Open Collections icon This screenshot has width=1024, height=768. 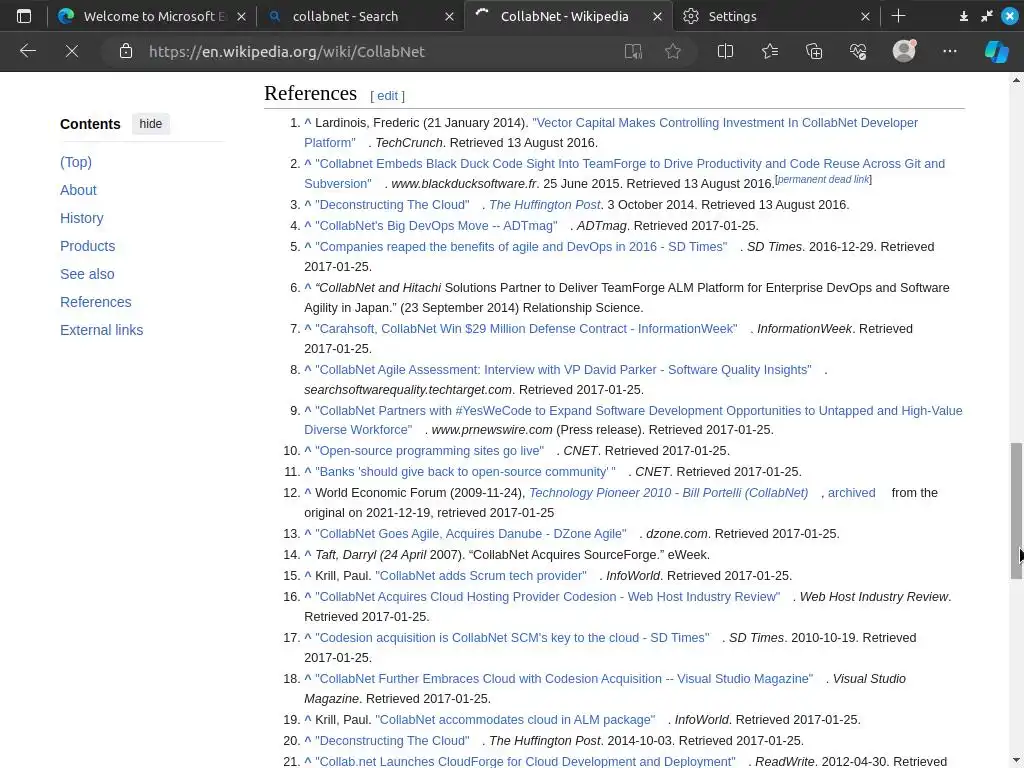tap(814, 51)
